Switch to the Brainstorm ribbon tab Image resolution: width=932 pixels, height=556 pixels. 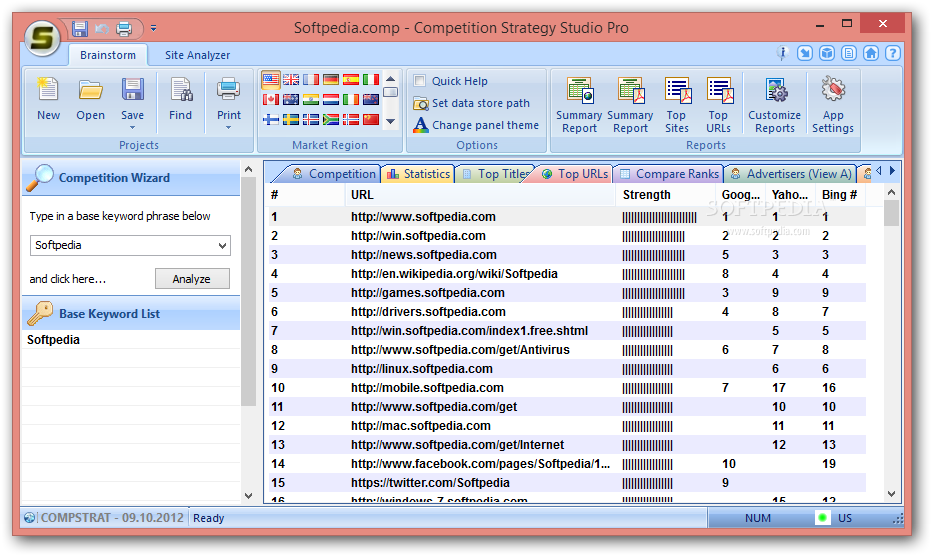(108, 55)
